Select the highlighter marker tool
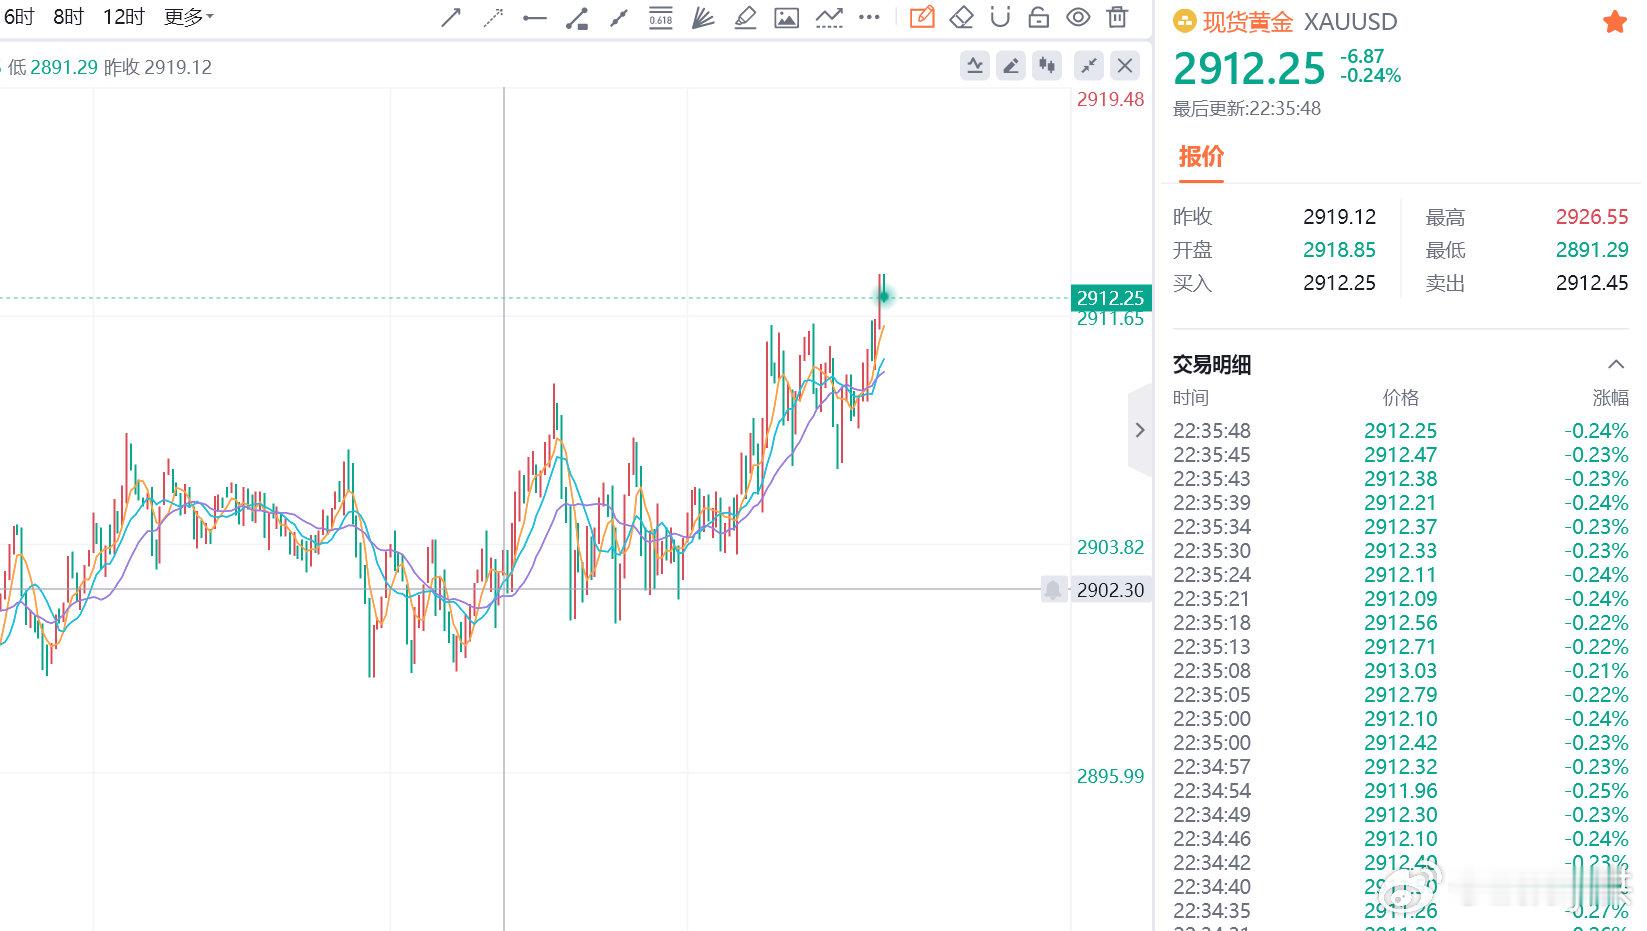The height and width of the screenshot is (931, 1647). click(x=745, y=17)
